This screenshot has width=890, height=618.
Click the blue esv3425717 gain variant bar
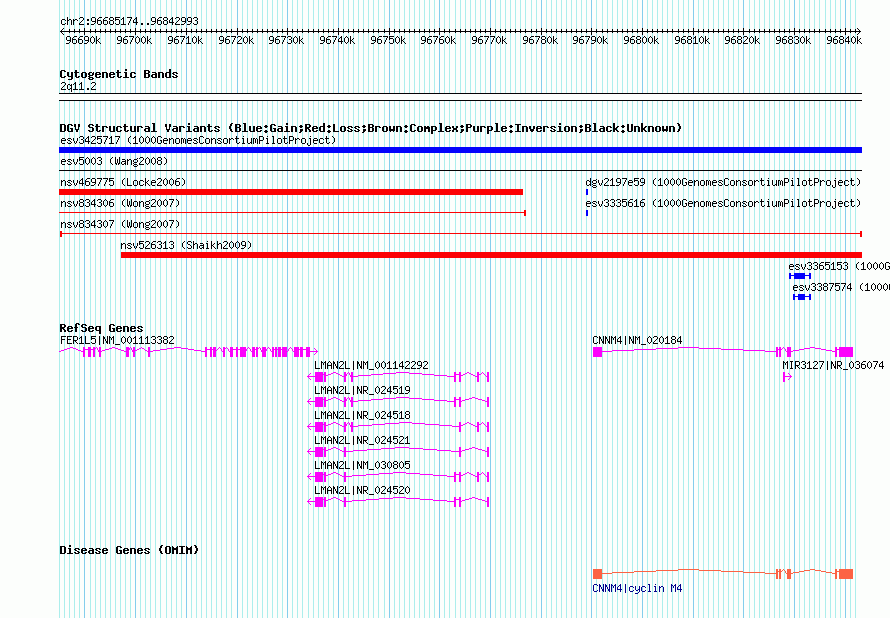460,150
